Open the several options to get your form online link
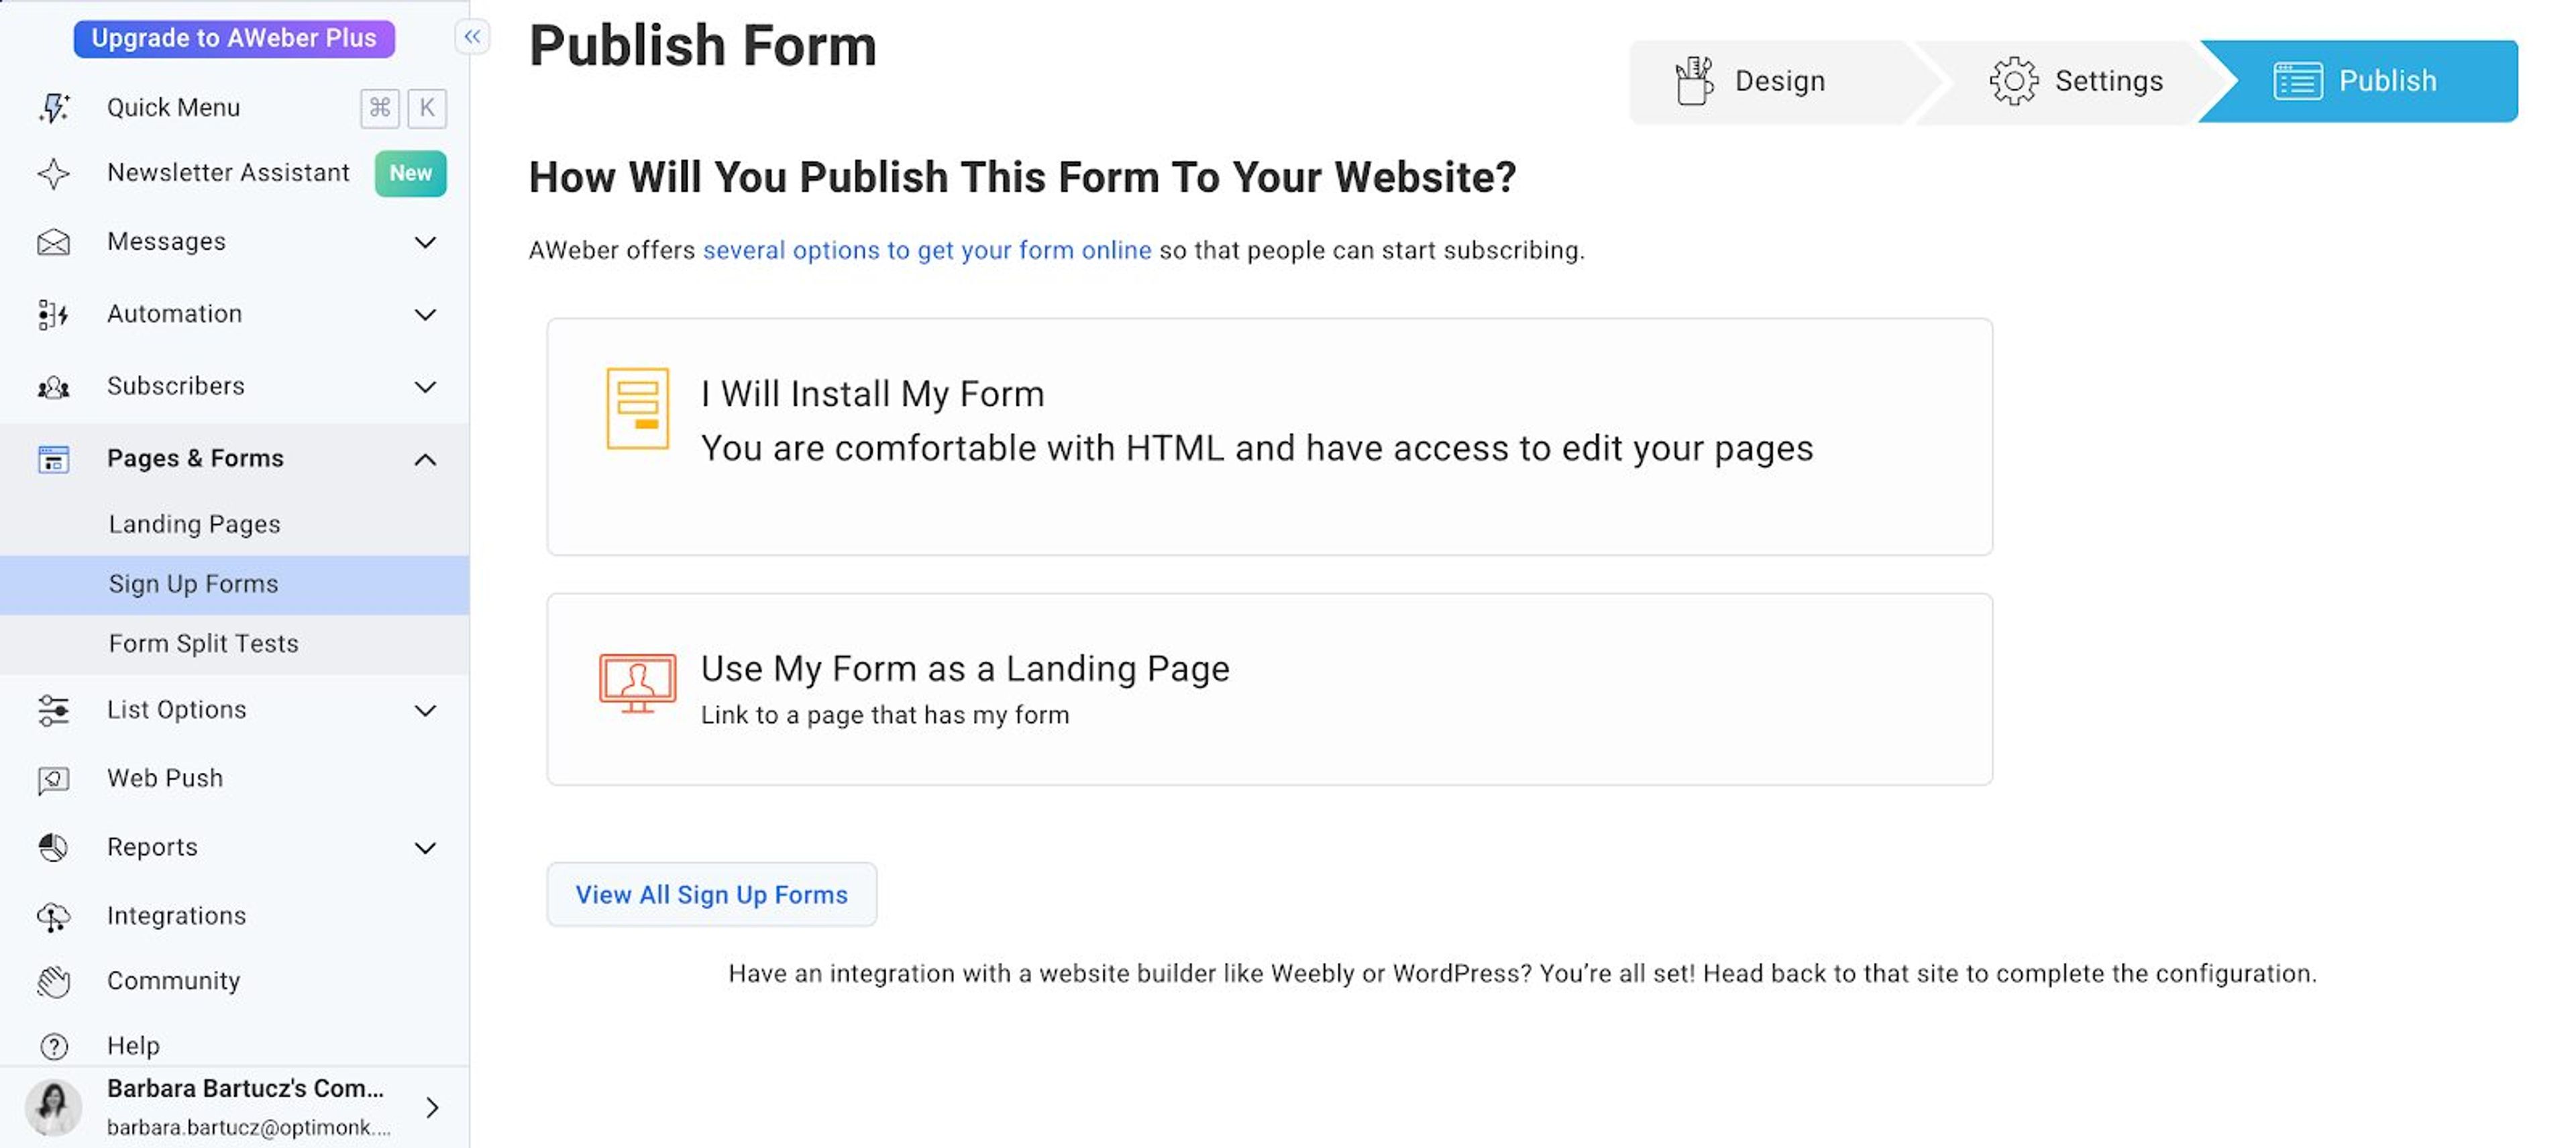The height and width of the screenshot is (1148, 2576). point(926,250)
